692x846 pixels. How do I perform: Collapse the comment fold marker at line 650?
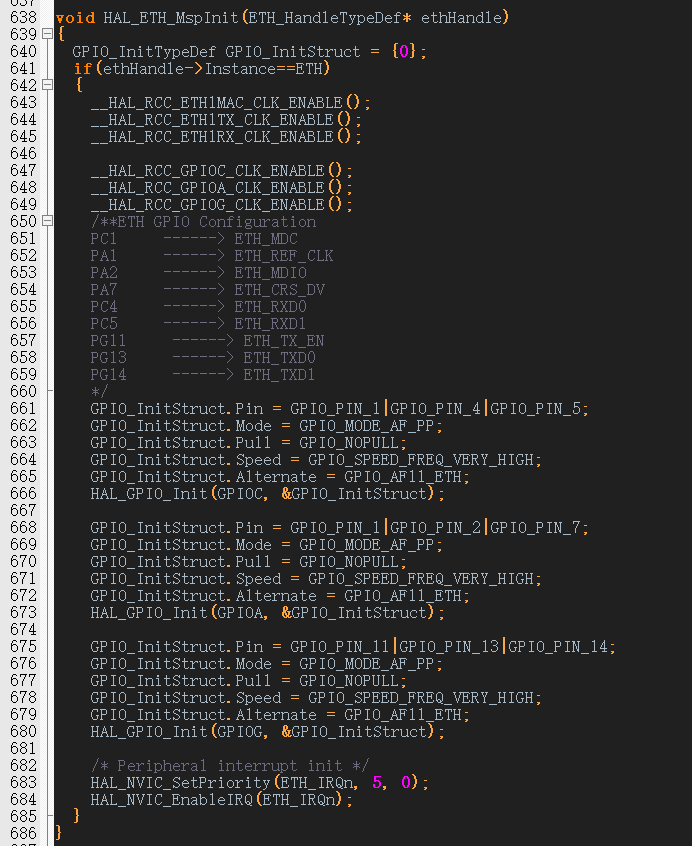click(47, 221)
